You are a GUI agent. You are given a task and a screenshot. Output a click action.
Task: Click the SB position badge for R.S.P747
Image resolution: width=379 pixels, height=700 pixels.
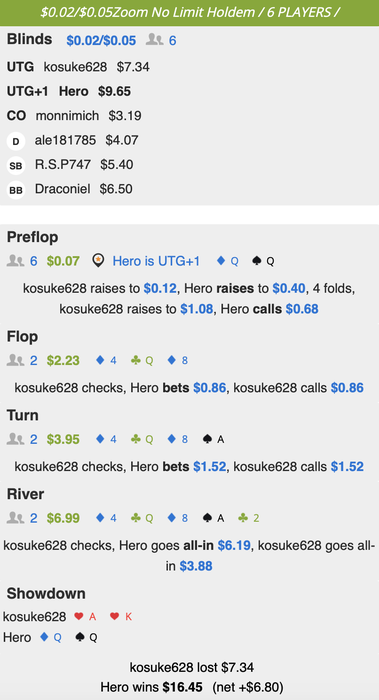click(x=16, y=166)
